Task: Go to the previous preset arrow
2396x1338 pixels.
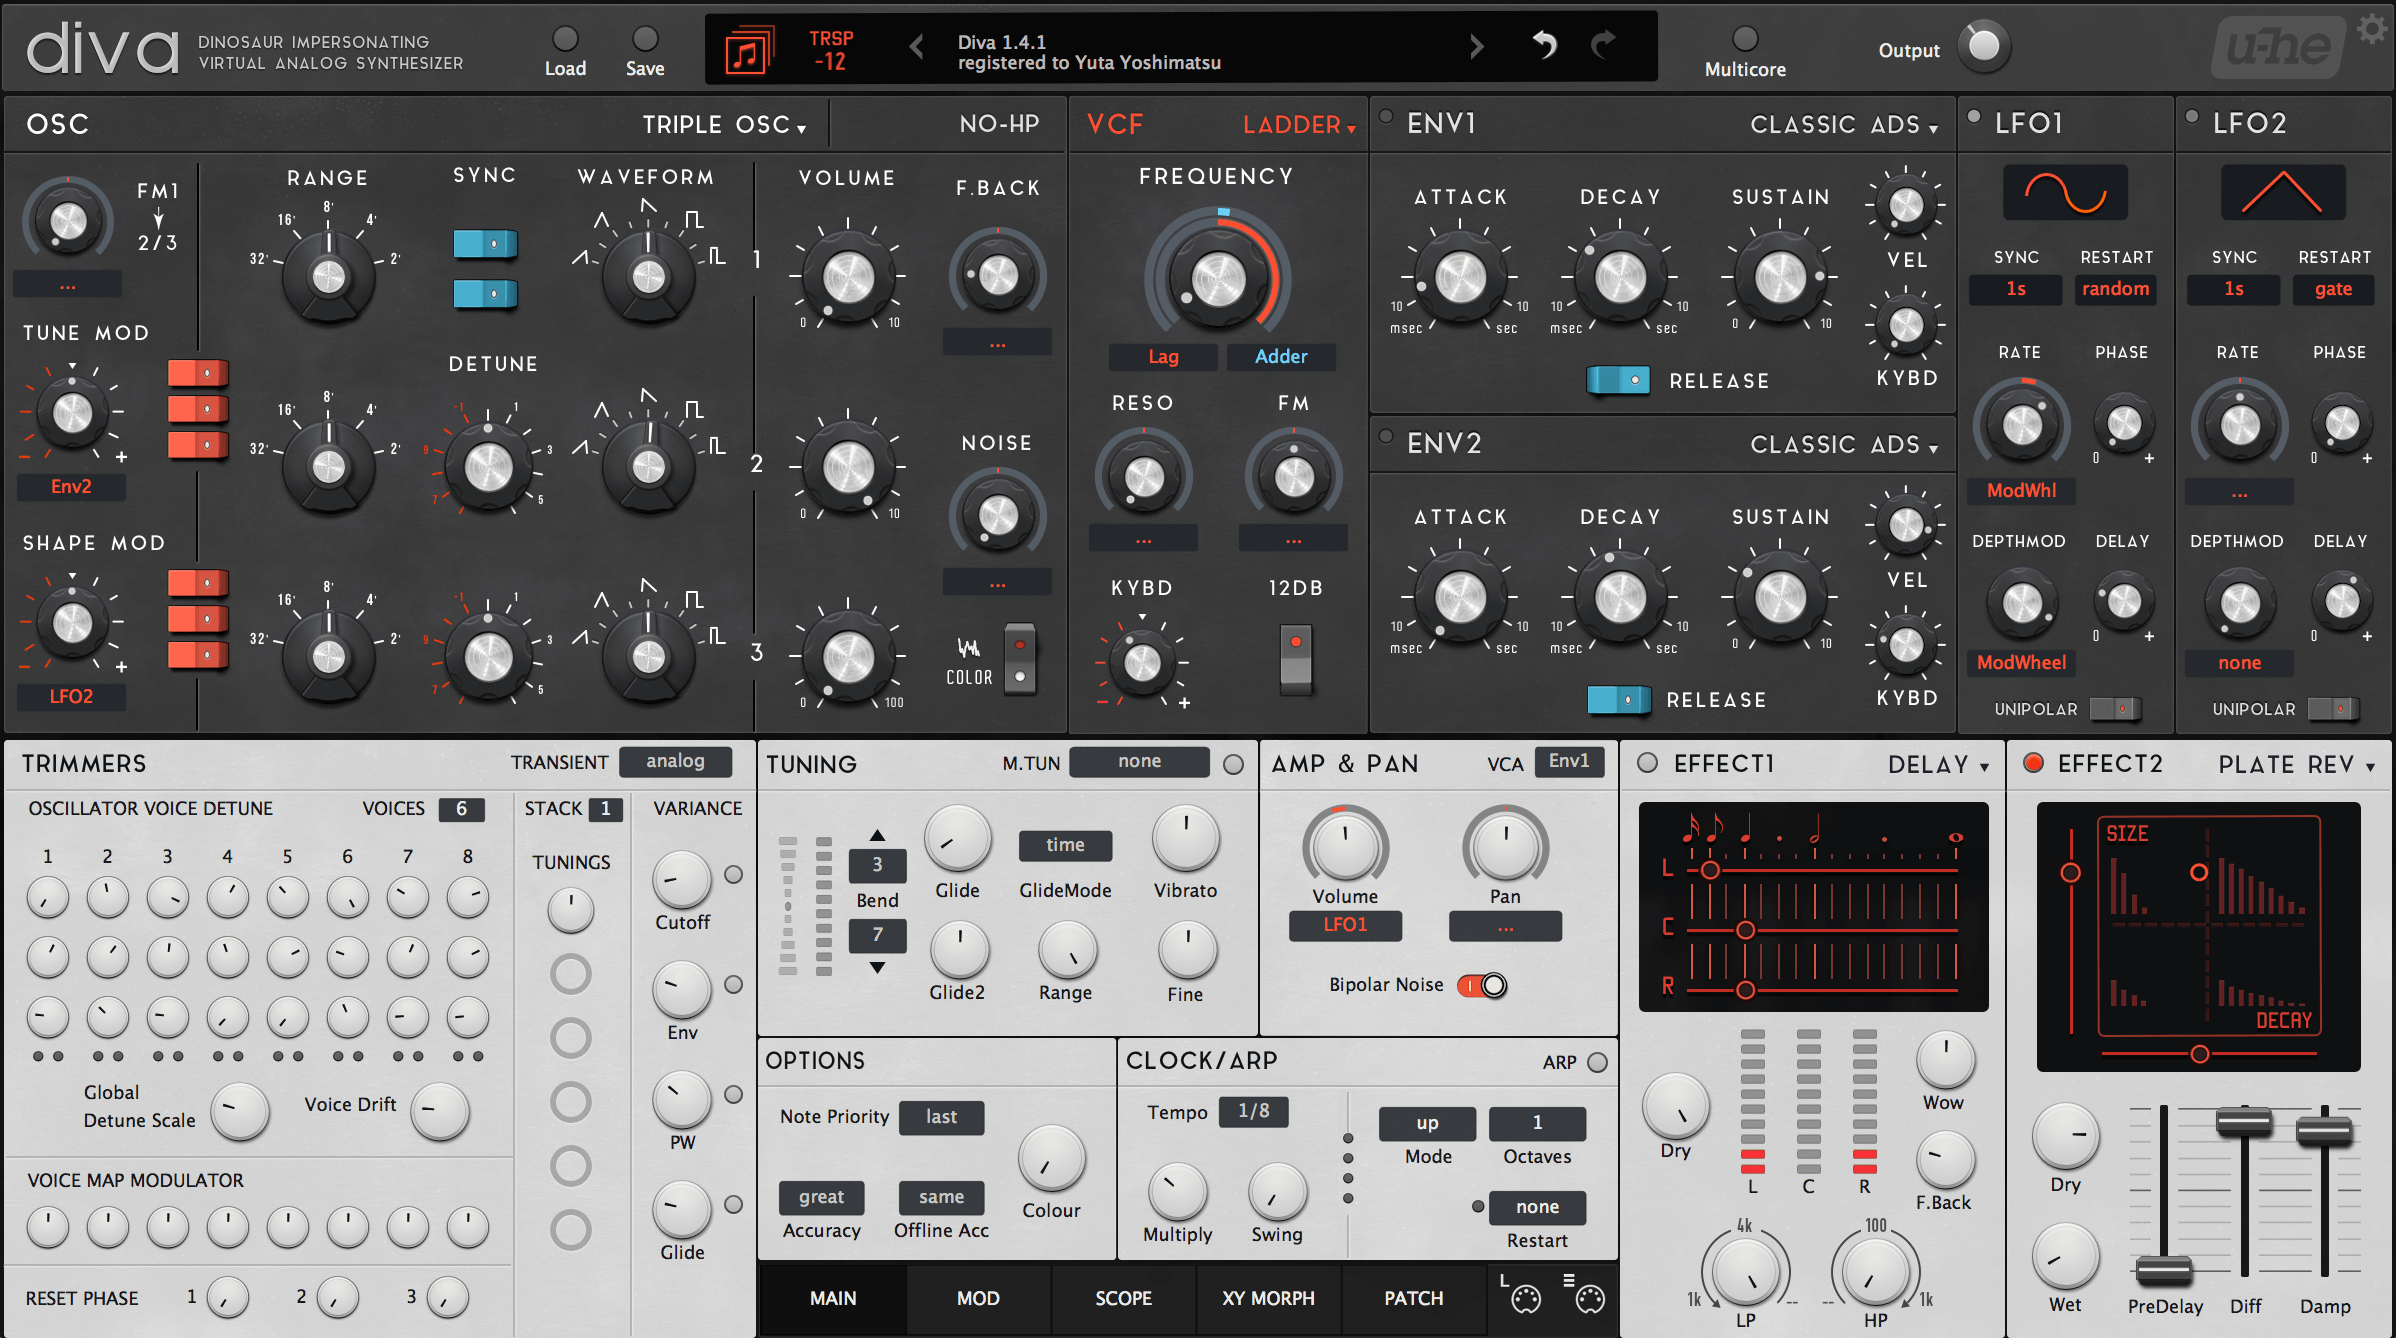Action: [x=916, y=46]
